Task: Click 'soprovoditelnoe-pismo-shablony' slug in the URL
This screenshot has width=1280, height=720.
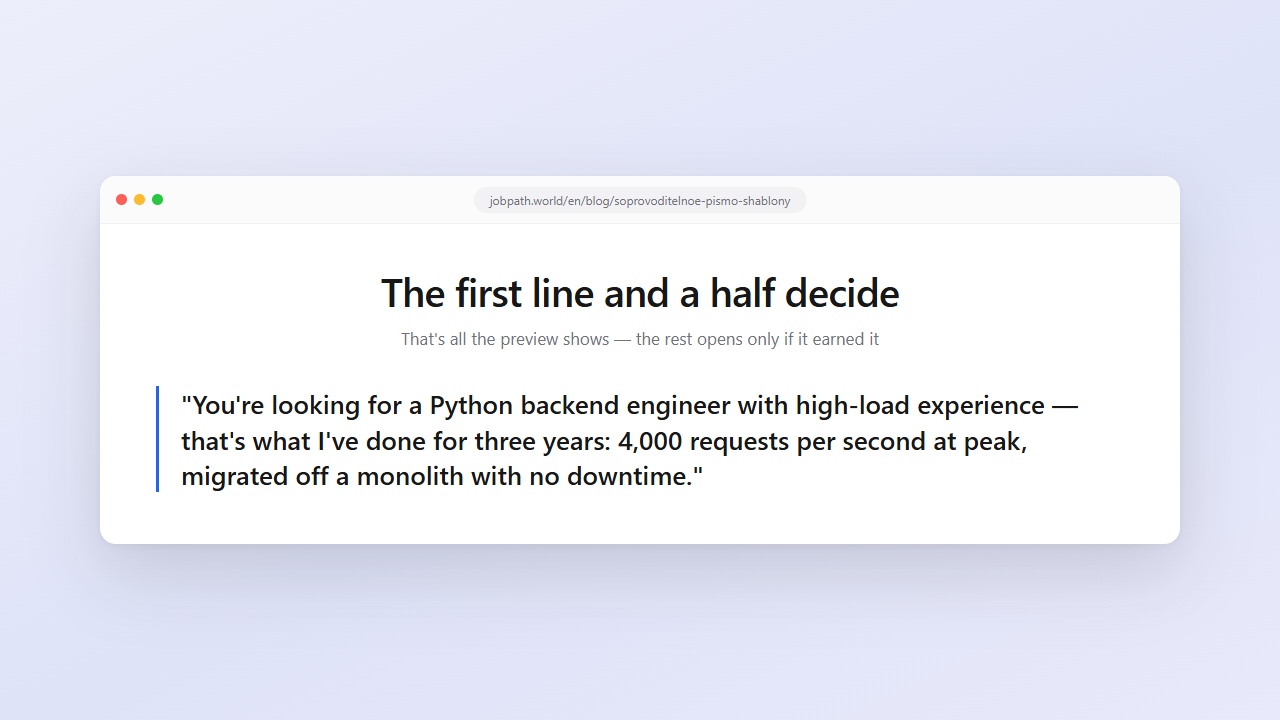Action: click(702, 201)
